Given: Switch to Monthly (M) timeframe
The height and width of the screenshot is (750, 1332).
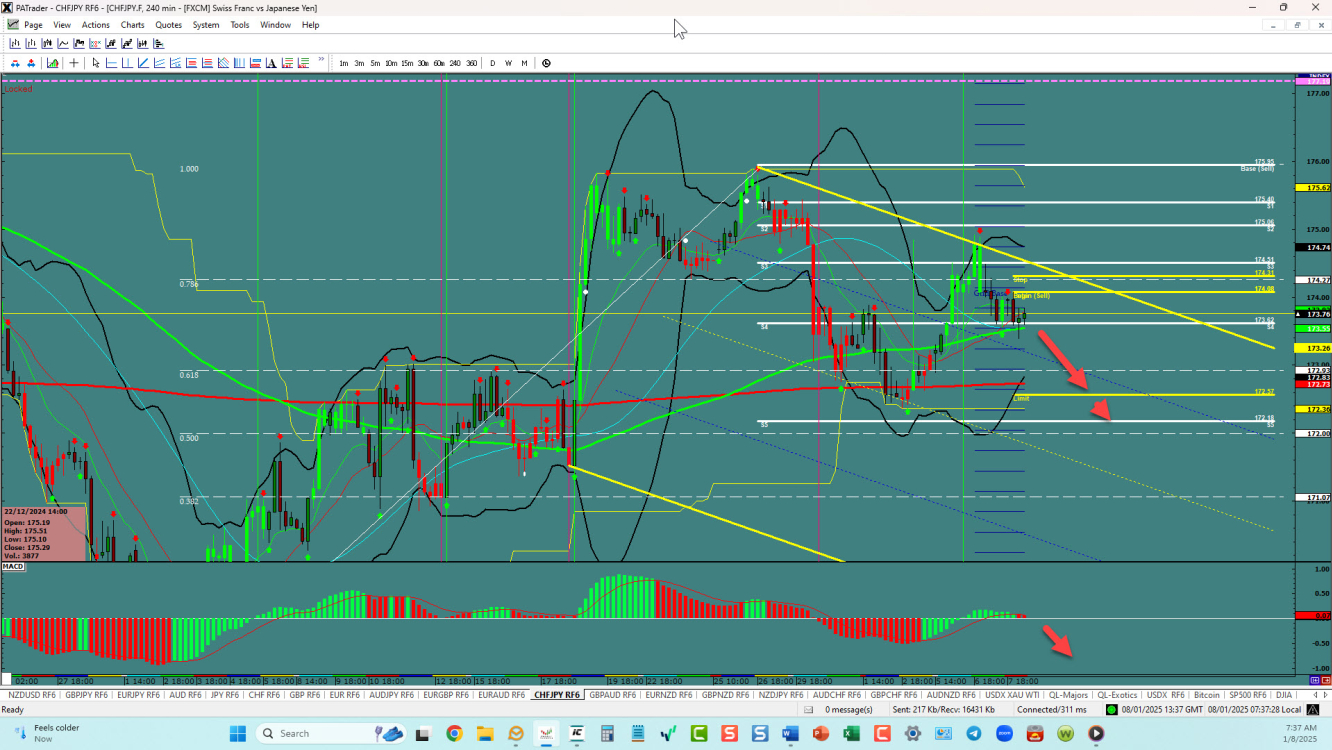Looking at the screenshot, I should (524, 63).
